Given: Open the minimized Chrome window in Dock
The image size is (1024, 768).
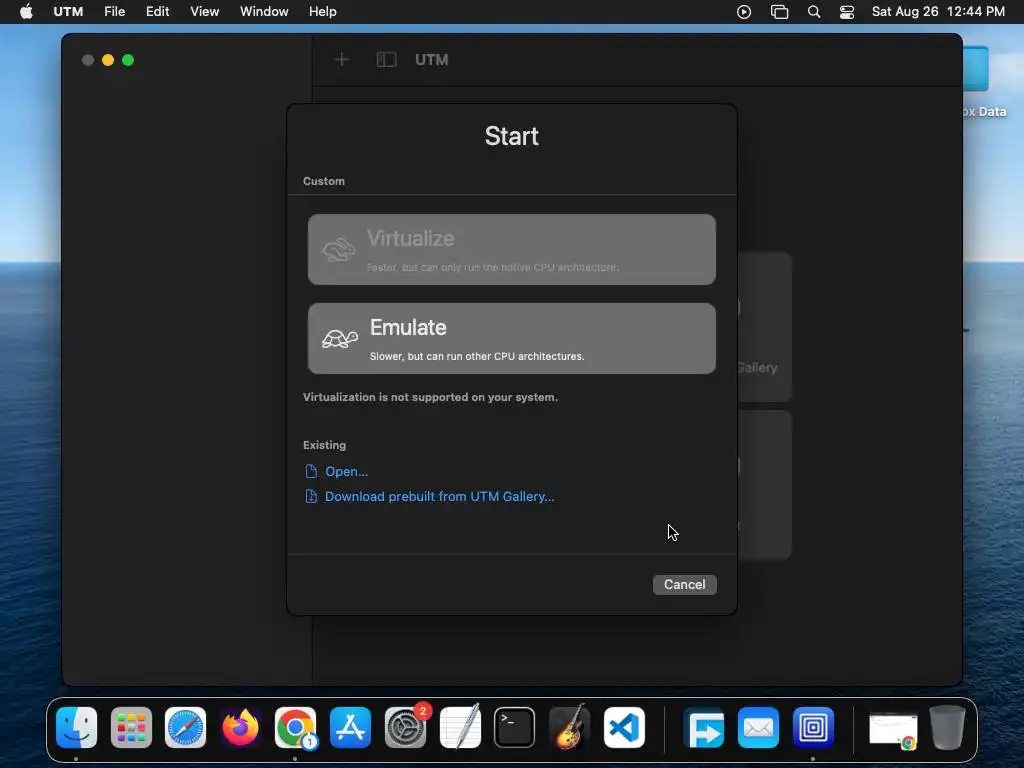Looking at the screenshot, I should [x=893, y=731].
